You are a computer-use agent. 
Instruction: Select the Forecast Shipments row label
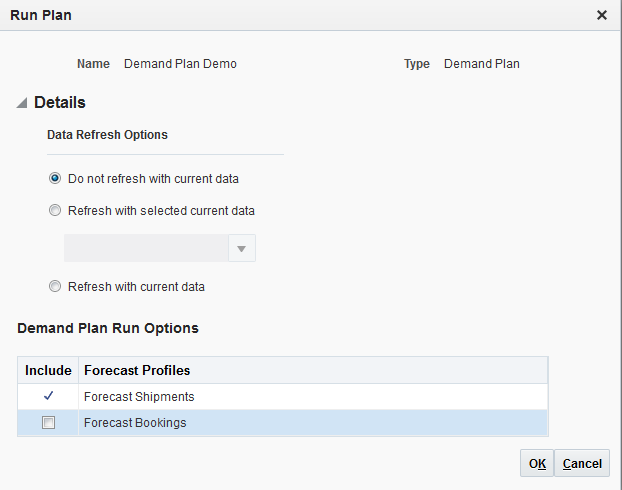click(139, 397)
